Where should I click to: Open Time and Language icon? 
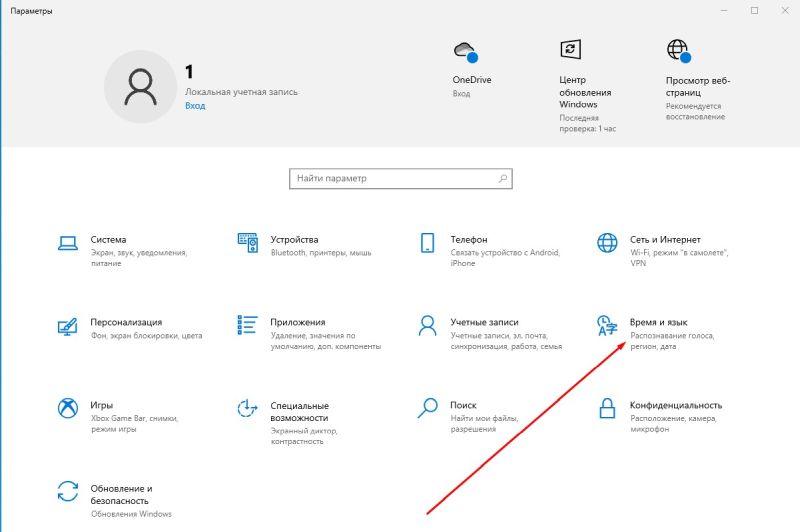coord(607,326)
